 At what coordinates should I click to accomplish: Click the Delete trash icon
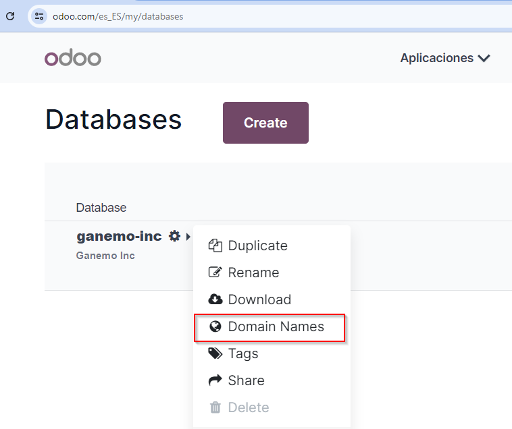coord(215,407)
